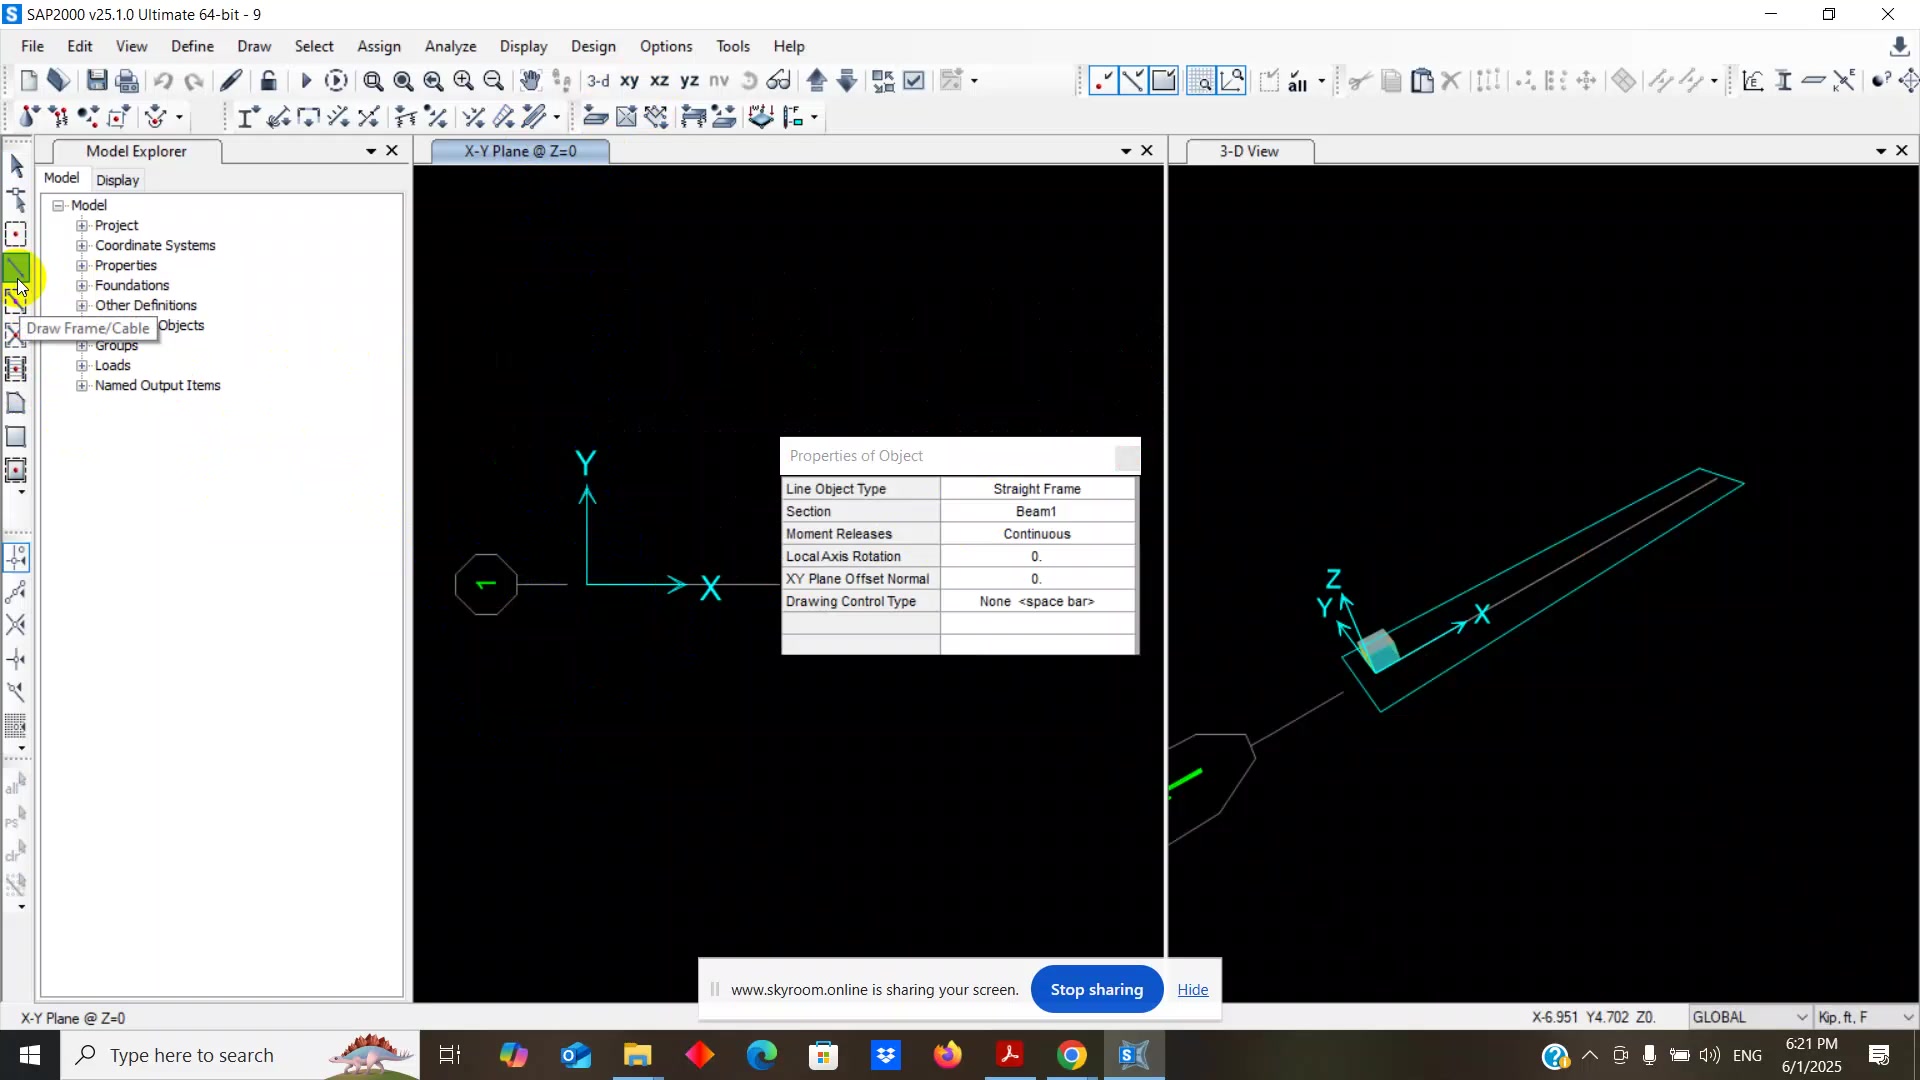Image resolution: width=1920 pixels, height=1080 pixels.
Task: Expand the Properties tree node
Action: pos(82,265)
